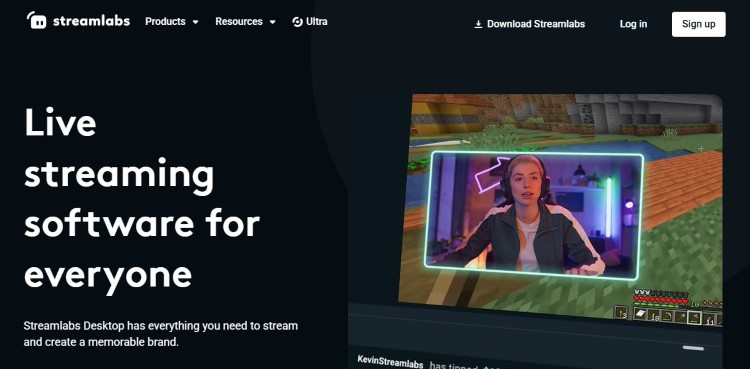
Task: Expand the Resources dropdown arrow
Action: point(273,22)
